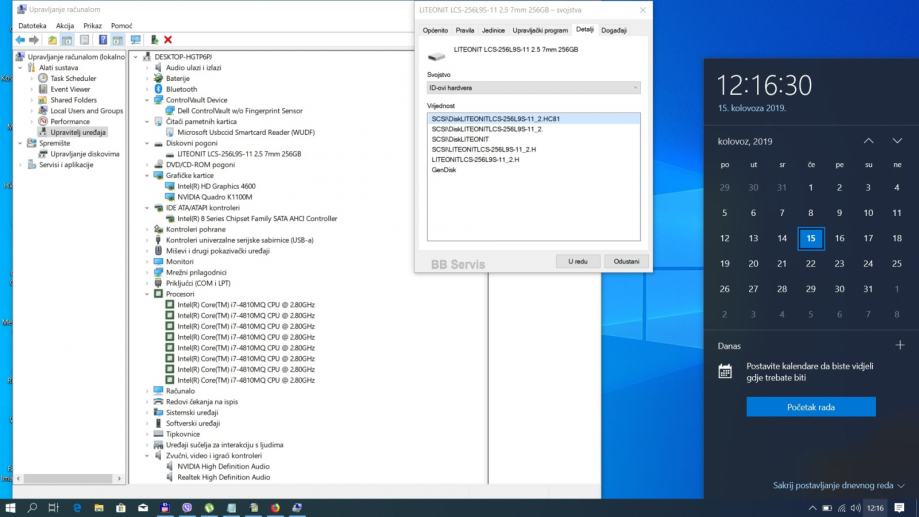The height and width of the screenshot is (517, 919).
Task: Click the Početak rada button
Action: 810,407
